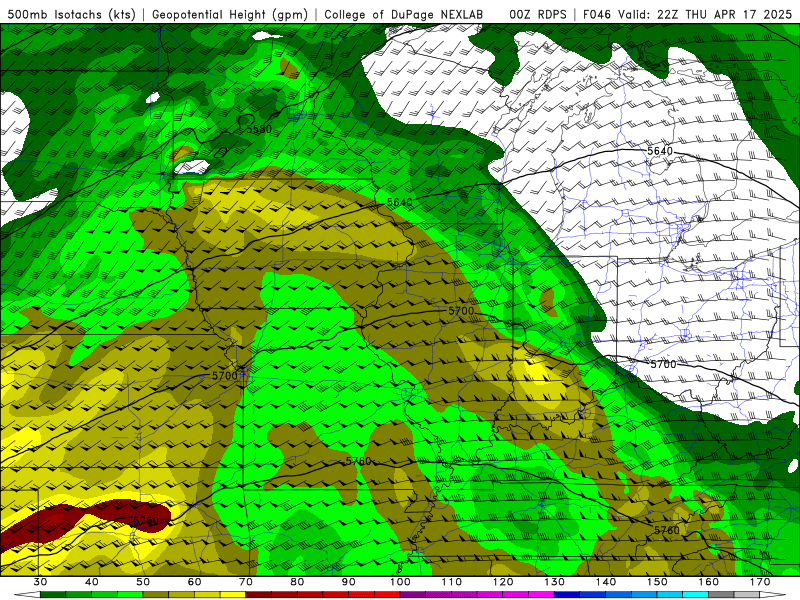Viewport: 800px width, 600px height.
Task: Click the dark red 70-75 kt legend swatch
Action: [x=259, y=595]
